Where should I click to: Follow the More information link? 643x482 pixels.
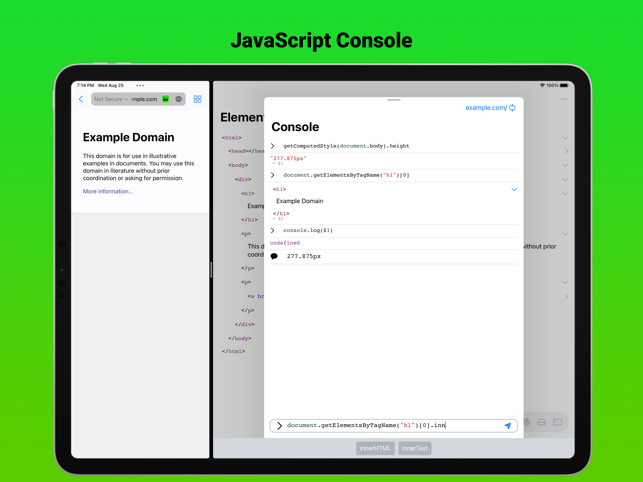[x=108, y=191]
